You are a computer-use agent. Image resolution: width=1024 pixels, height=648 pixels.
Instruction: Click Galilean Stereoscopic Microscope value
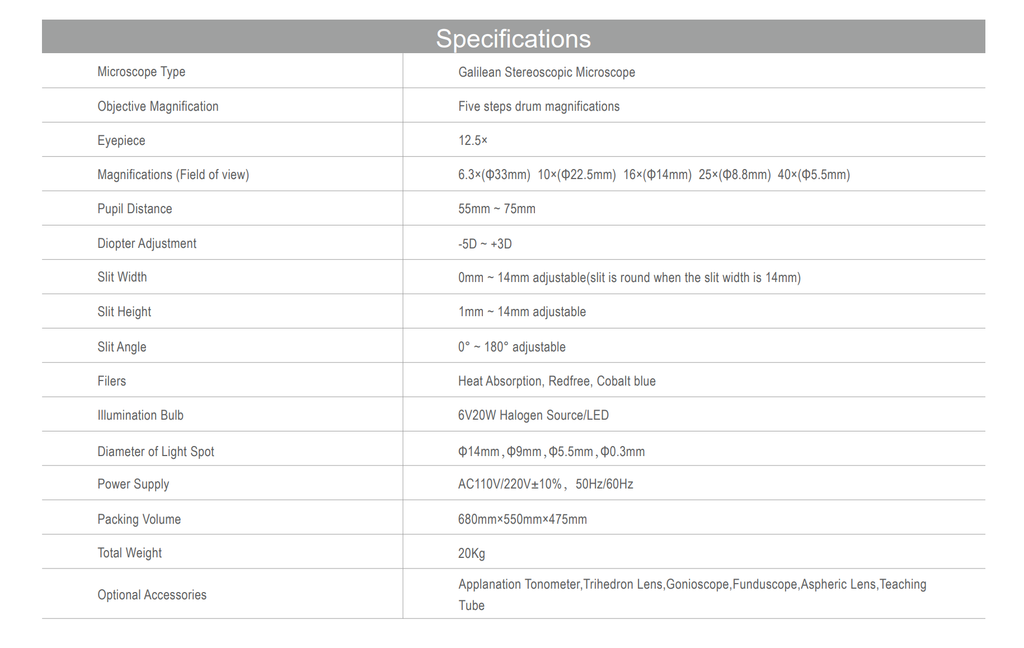547,73
